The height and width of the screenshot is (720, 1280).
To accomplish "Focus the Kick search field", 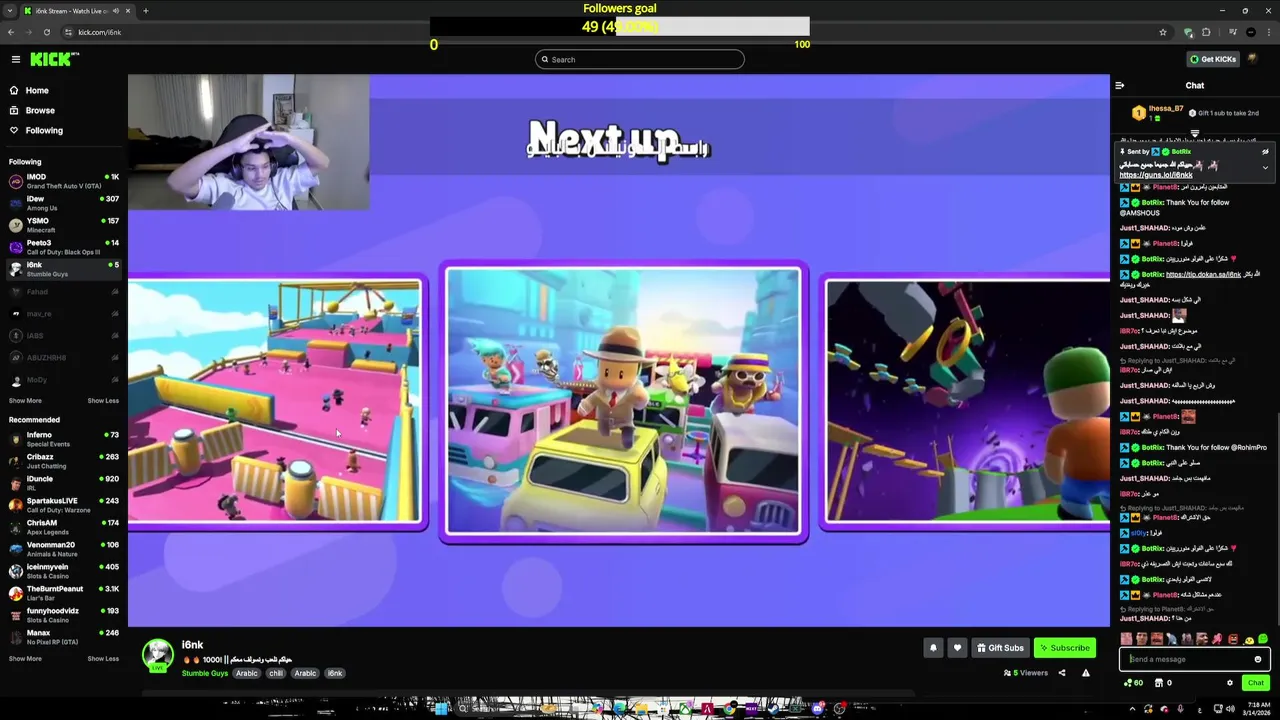I will point(640,59).
